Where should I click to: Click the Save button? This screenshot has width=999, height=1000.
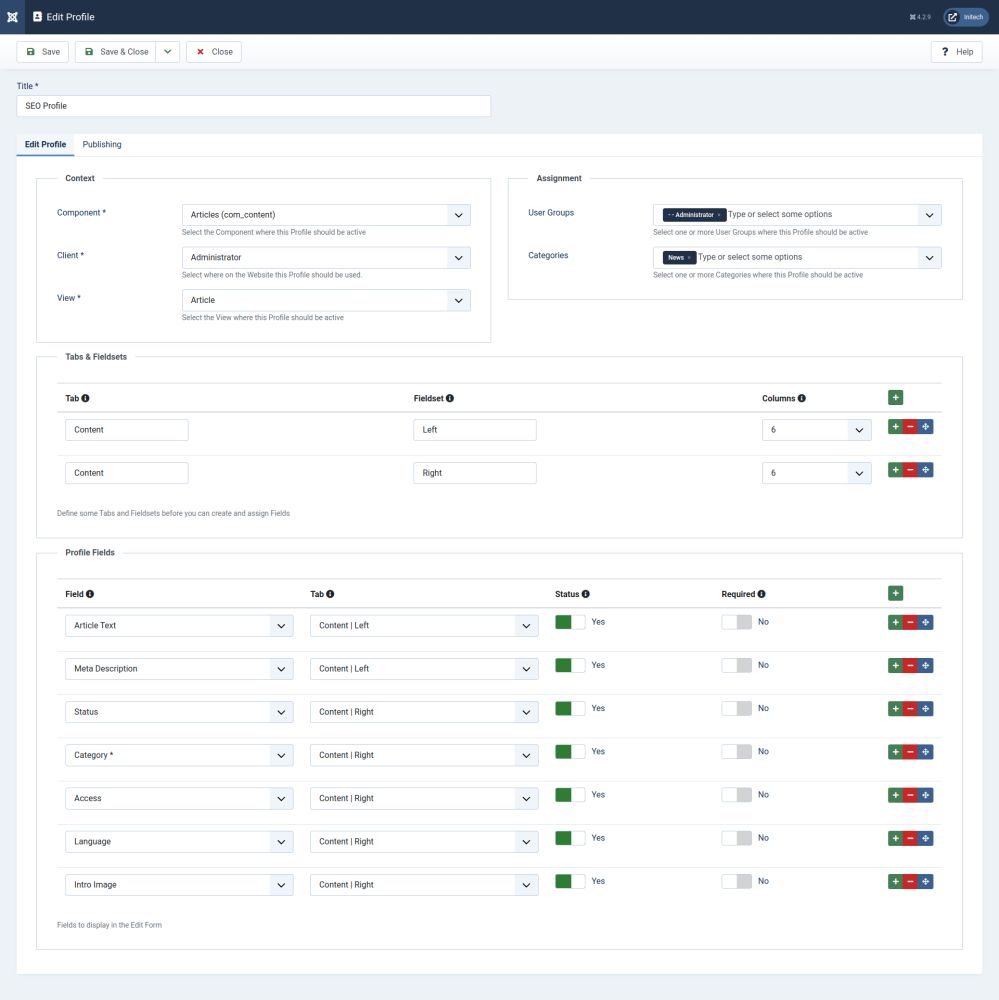coord(43,52)
